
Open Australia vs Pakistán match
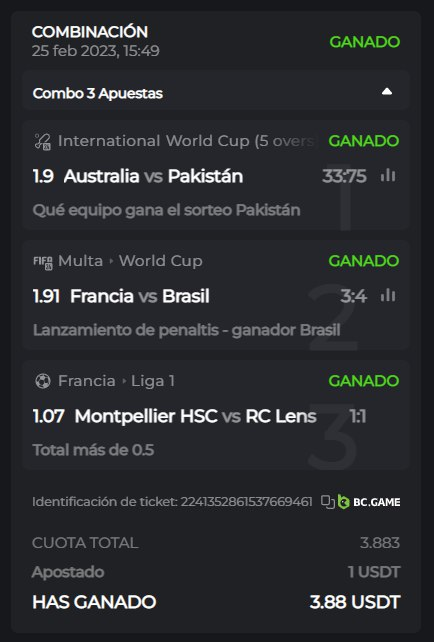click(x=153, y=176)
